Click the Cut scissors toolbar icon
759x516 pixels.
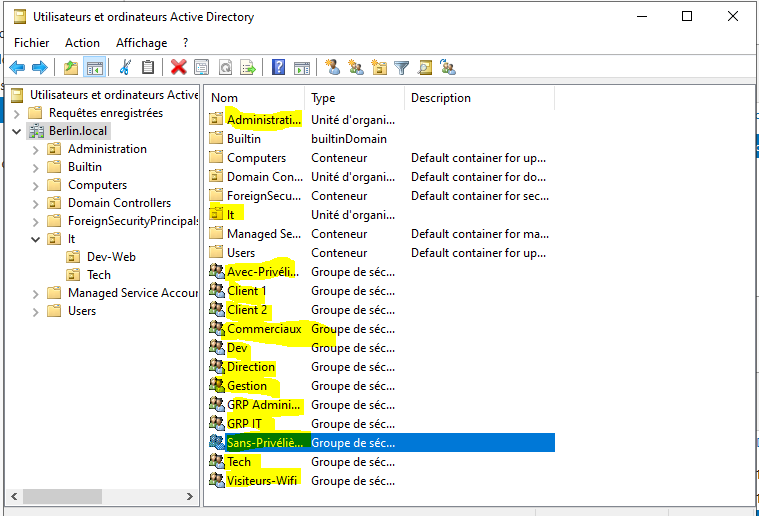click(x=125, y=67)
